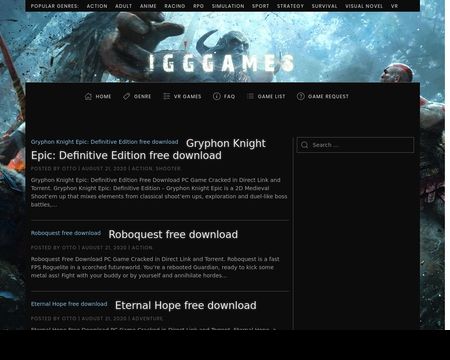Open Eternal Hope free download post title
The width and height of the screenshot is (450, 360).
(x=186, y=305)
